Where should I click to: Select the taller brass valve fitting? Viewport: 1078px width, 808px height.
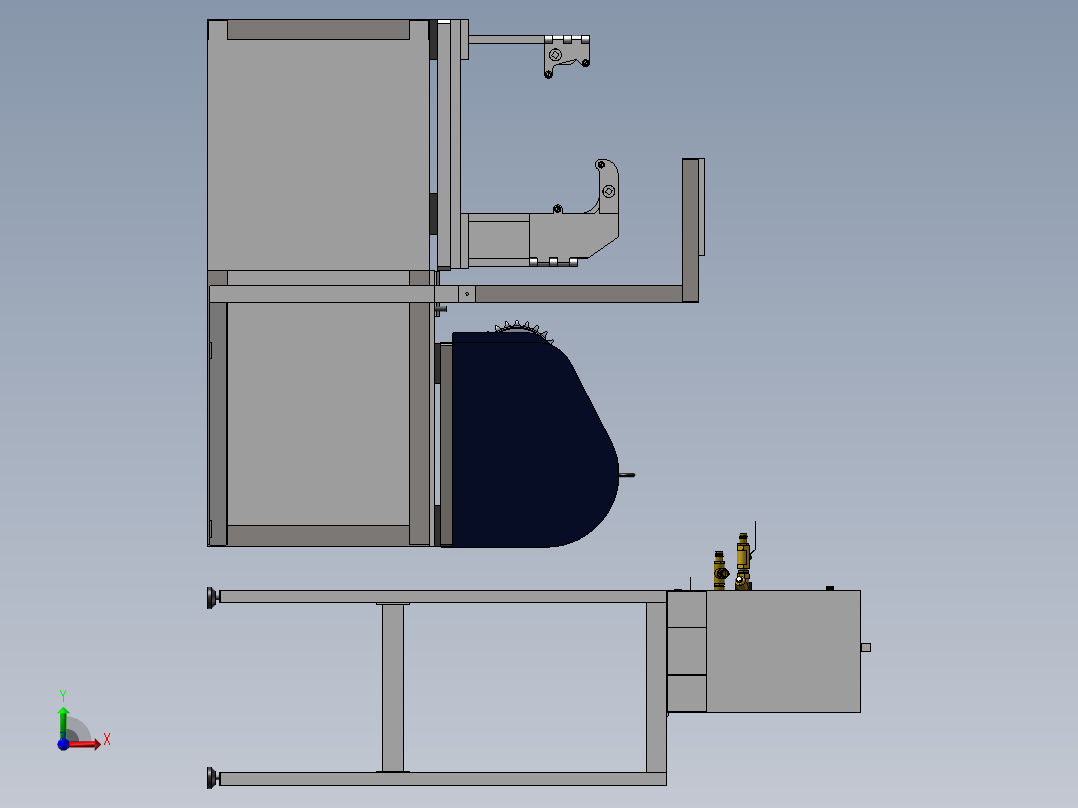(743, 561)
